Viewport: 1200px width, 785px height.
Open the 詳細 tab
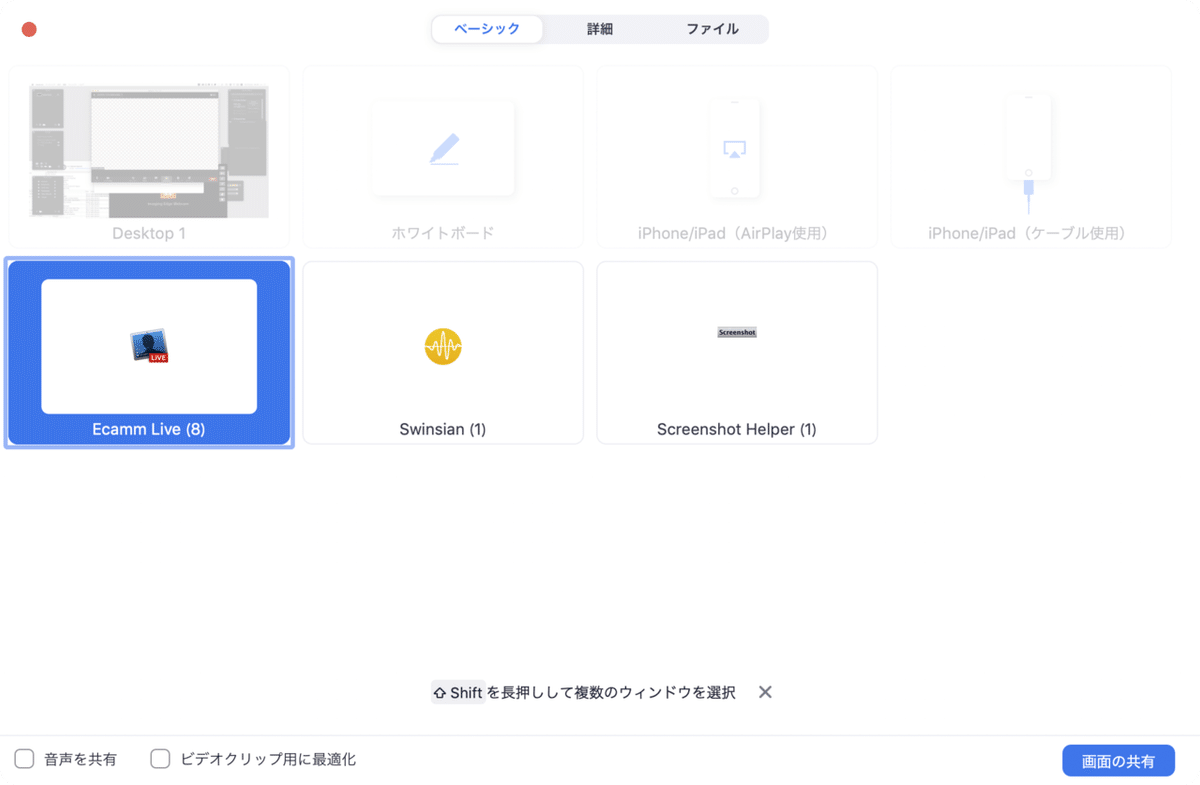coord(600,29)
